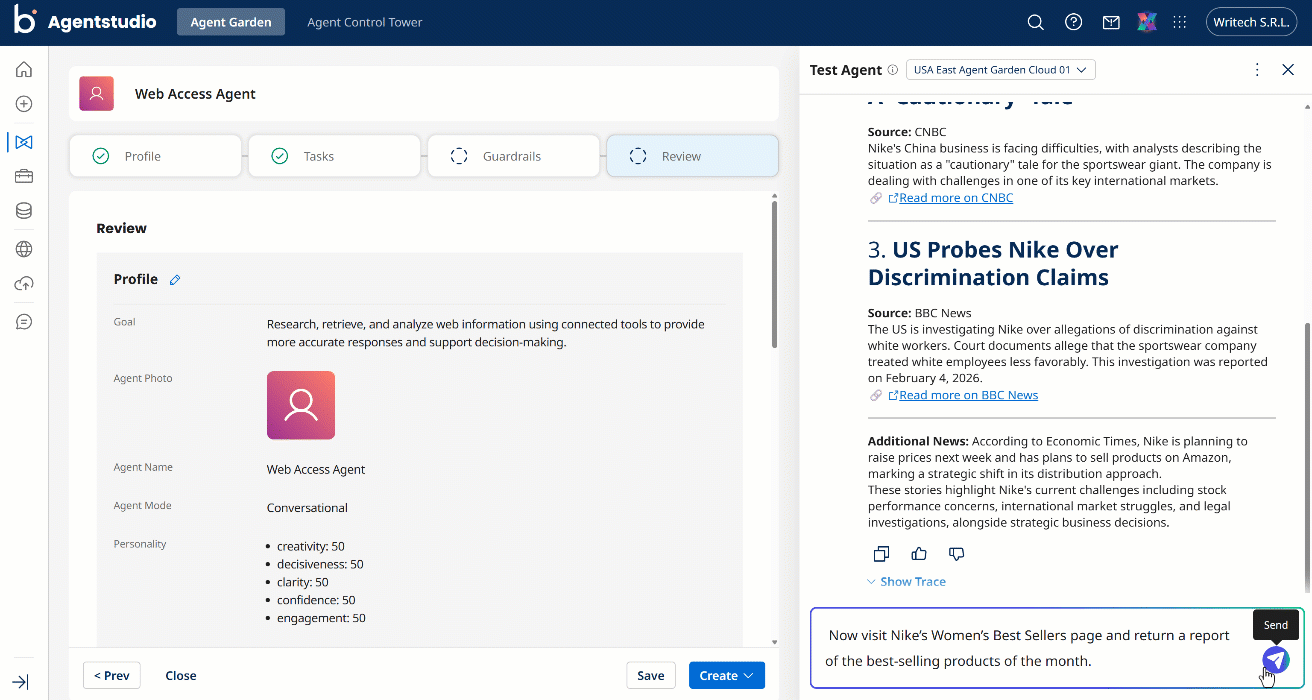1312x700 pixels.
Task: Click the 'Review' section heading
Action: 122,228
